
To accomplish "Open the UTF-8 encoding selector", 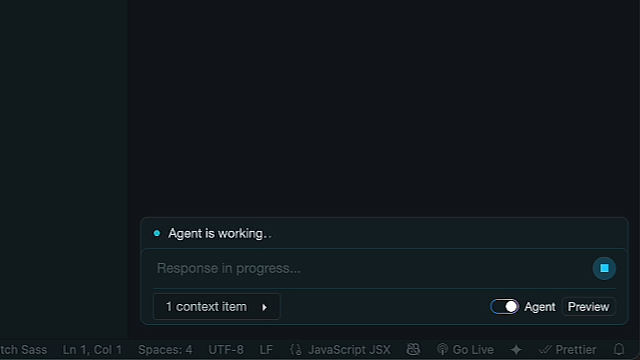I will pos(226,349).
